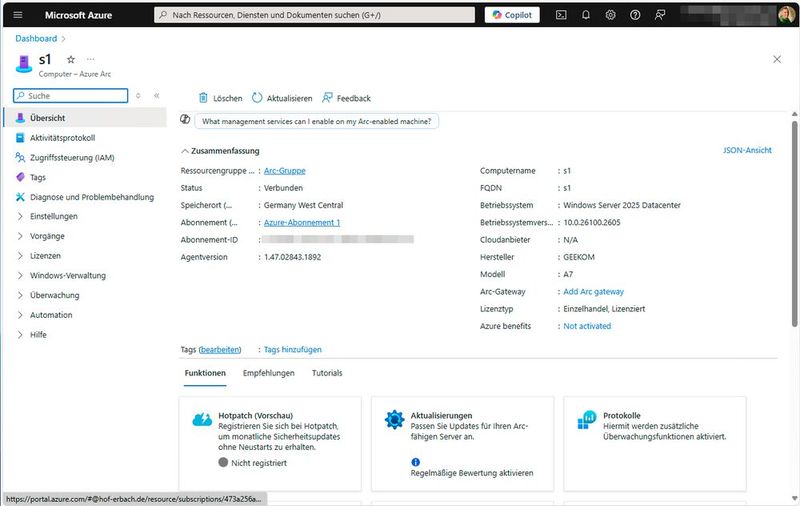Image resolution: width=800 pixels, height=506 pixels.
Task: Click Tags hinzufügen link
Action: (292, 349)
